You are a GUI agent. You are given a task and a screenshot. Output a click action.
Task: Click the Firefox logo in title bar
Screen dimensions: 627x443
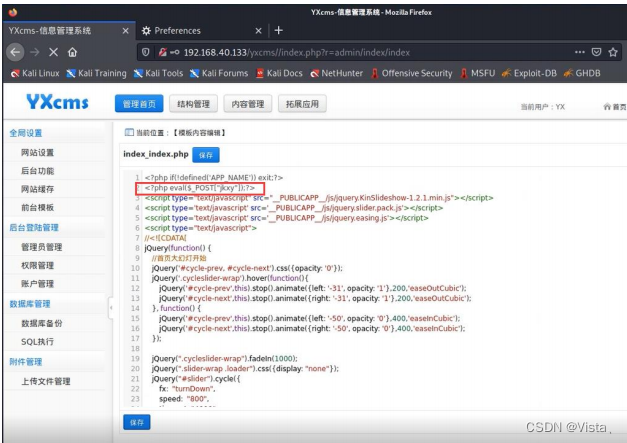(x=13, y=12)
